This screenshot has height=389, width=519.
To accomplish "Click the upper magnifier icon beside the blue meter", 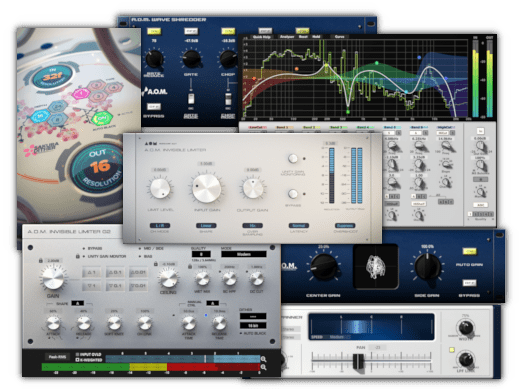I will coord(263,359).
